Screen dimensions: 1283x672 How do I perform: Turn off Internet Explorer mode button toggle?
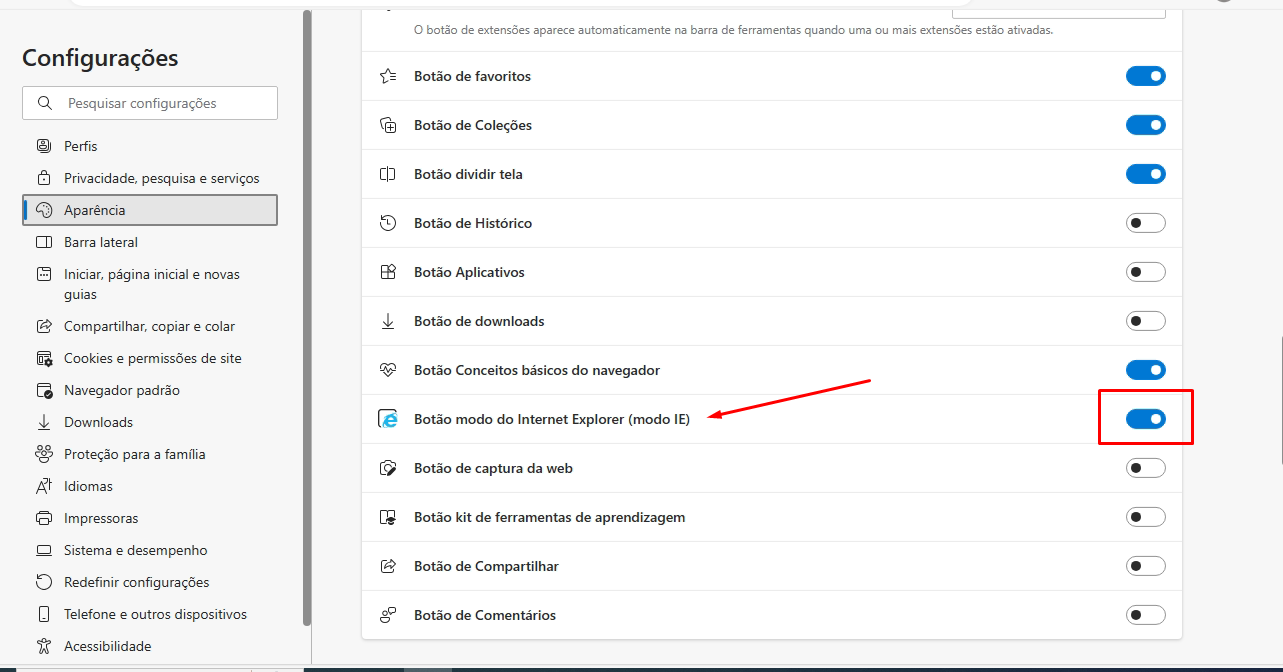pyautogui.click(x=1145, y=419)
